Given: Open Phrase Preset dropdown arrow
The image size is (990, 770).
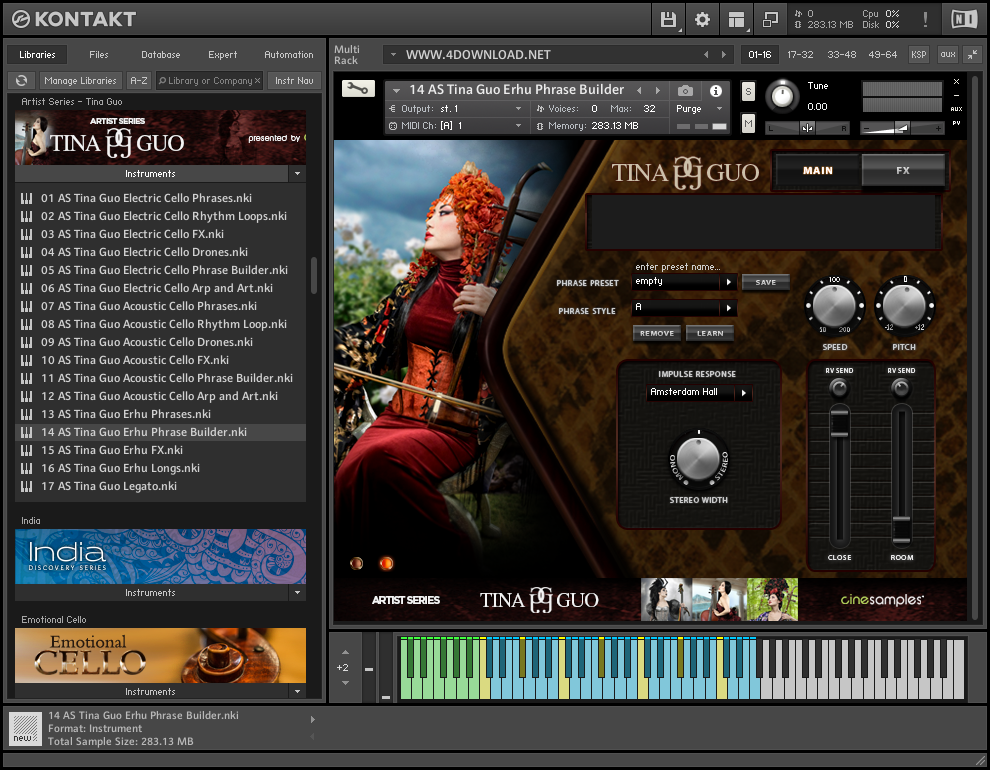Looking at the screenshot, I should point(729,282).
